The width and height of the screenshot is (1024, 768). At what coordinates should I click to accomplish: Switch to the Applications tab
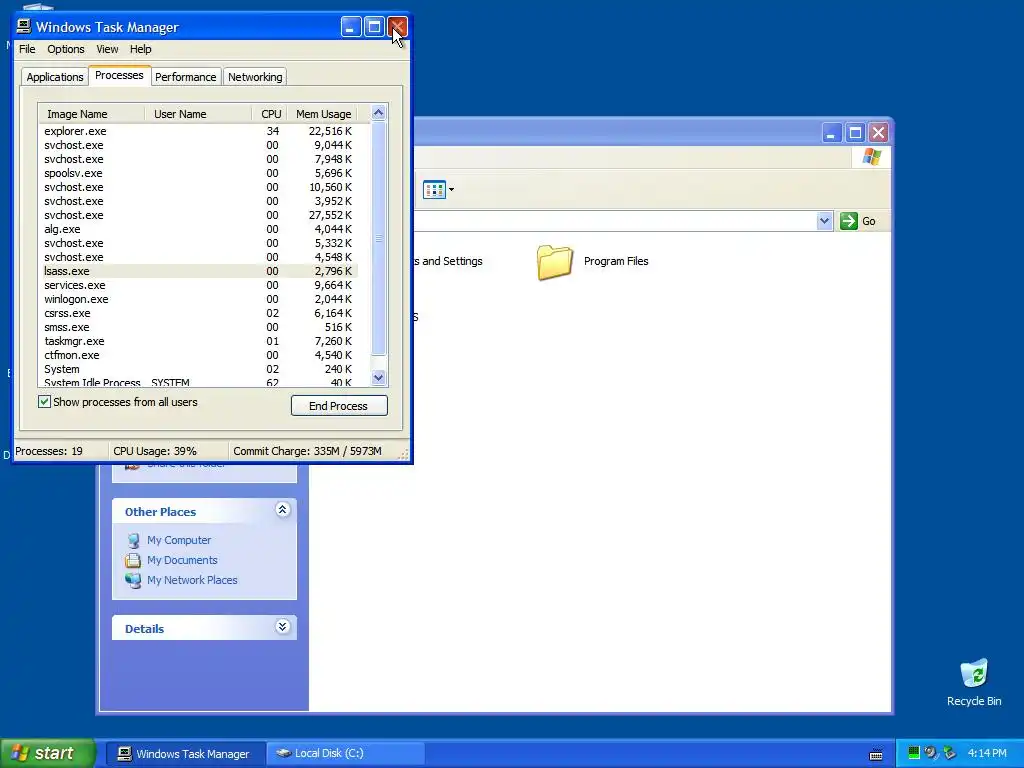[x=55, y=77]
